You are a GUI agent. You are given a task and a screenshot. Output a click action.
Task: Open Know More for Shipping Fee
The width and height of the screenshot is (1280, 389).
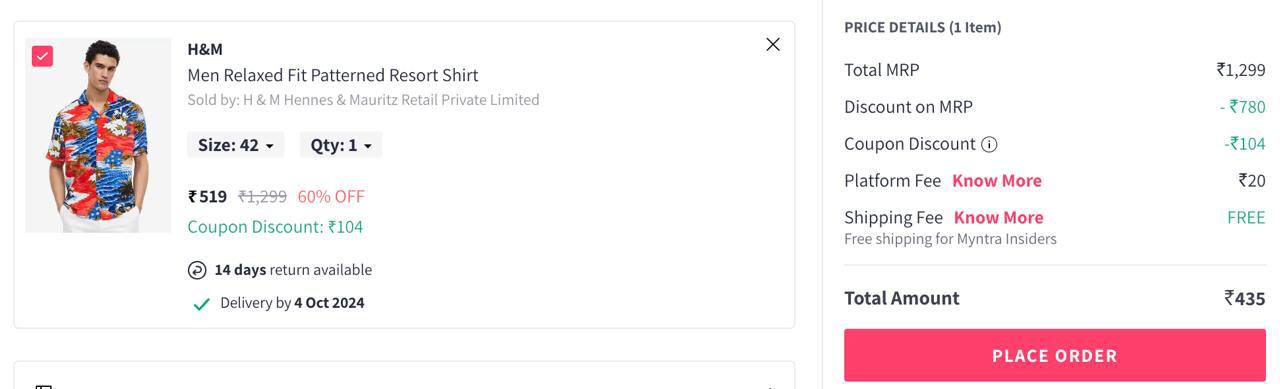click(x=998, y=218)
